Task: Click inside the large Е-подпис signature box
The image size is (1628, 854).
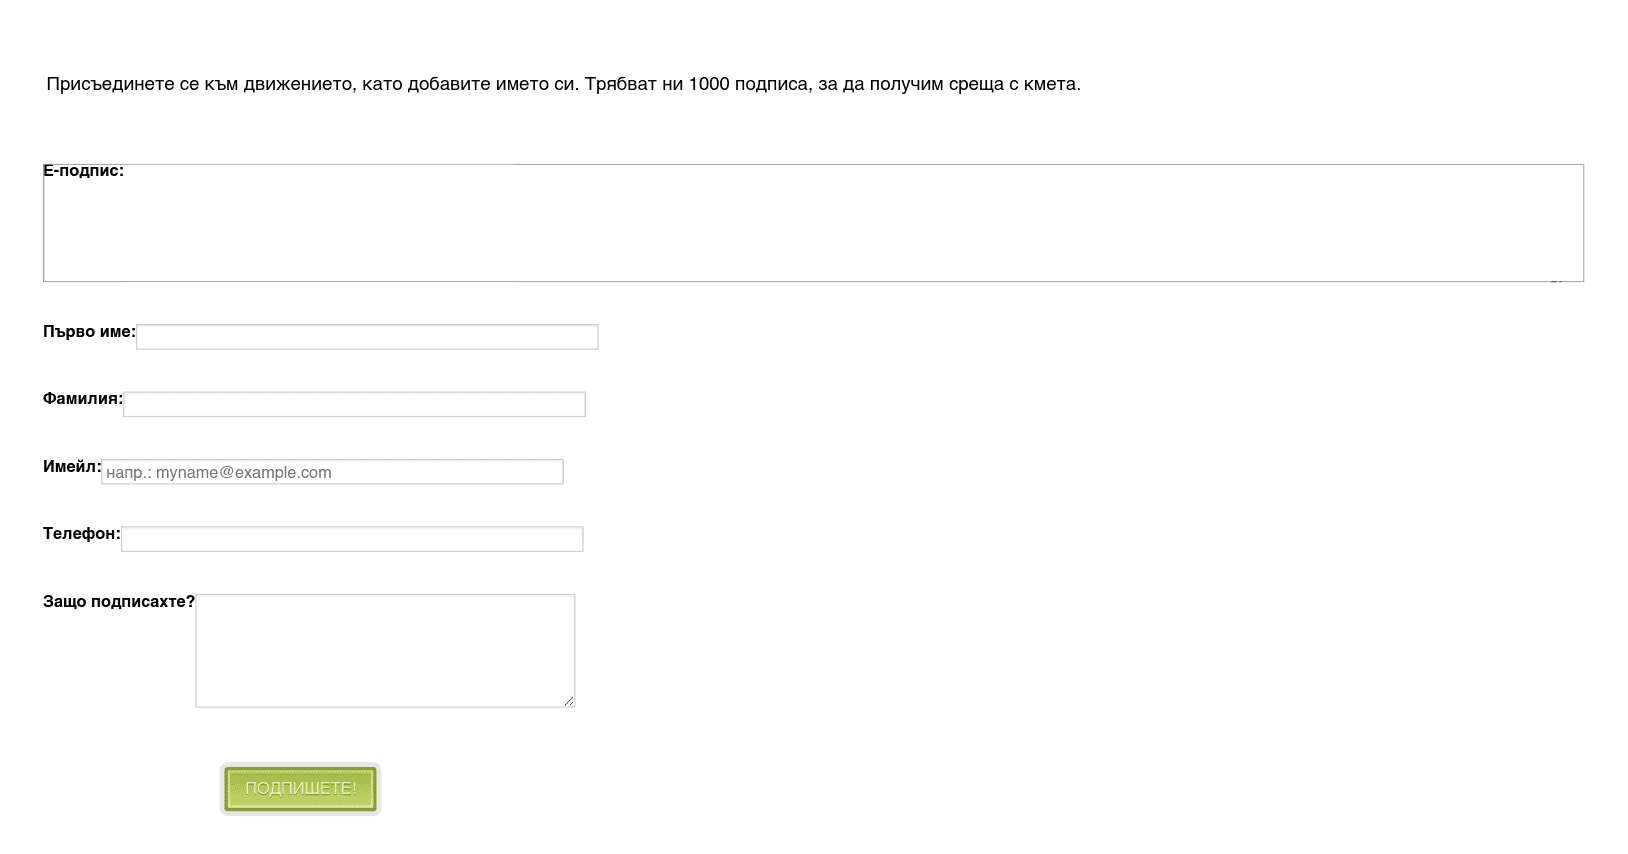Action: click(813, 223)
